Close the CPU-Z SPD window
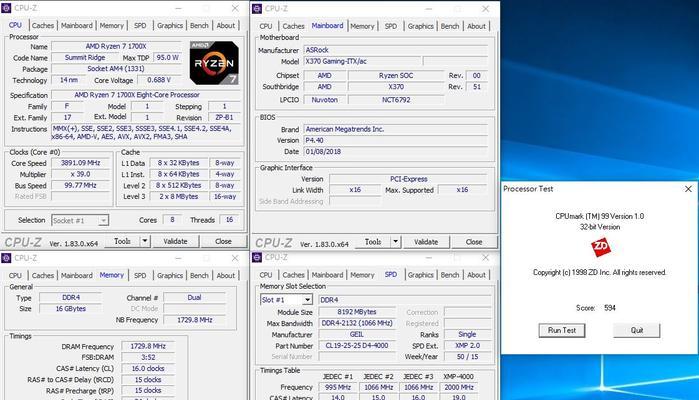699x400 pixels. (485, 257)
